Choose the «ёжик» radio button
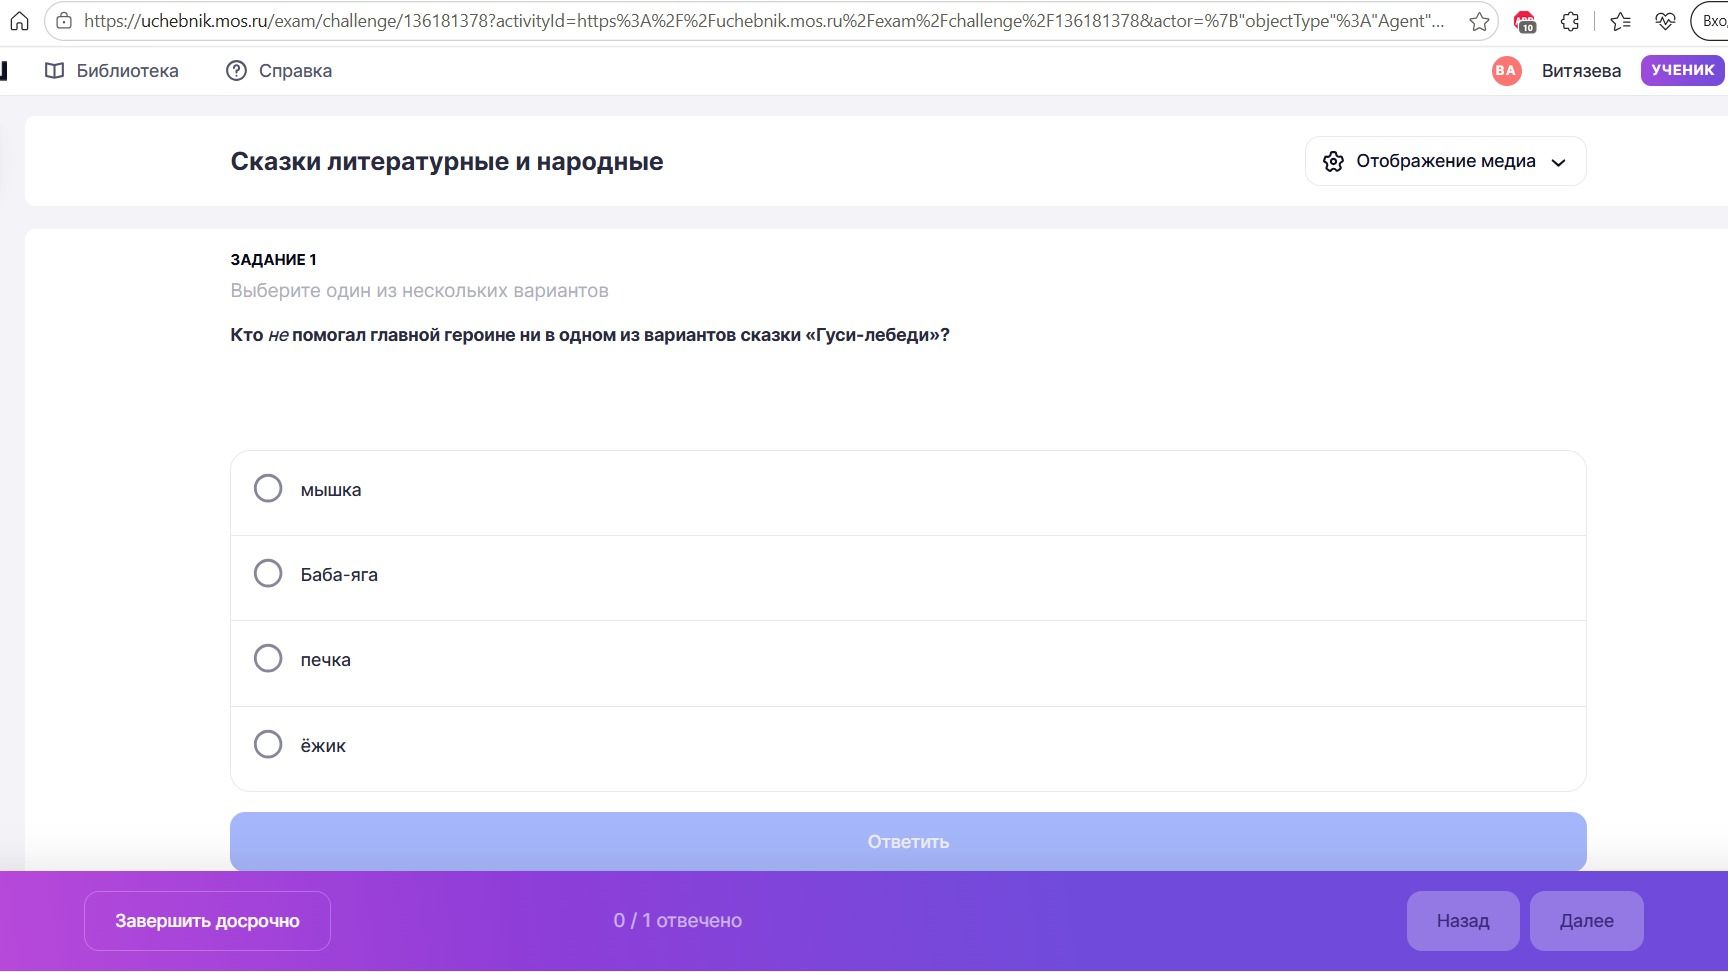Screen dimensions: 1728x972 [x=268, y=744]
